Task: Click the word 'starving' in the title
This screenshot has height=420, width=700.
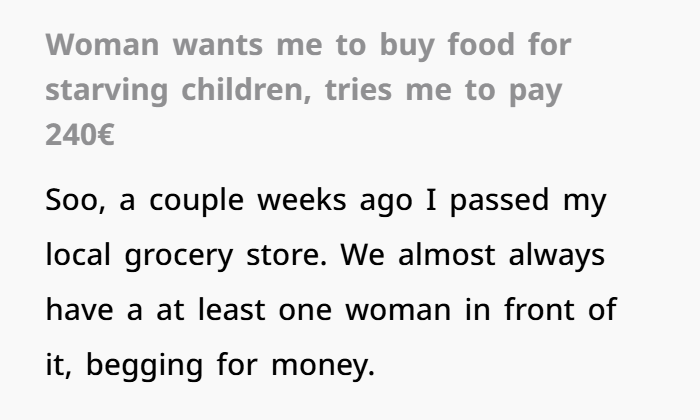Action: [107, 91]
